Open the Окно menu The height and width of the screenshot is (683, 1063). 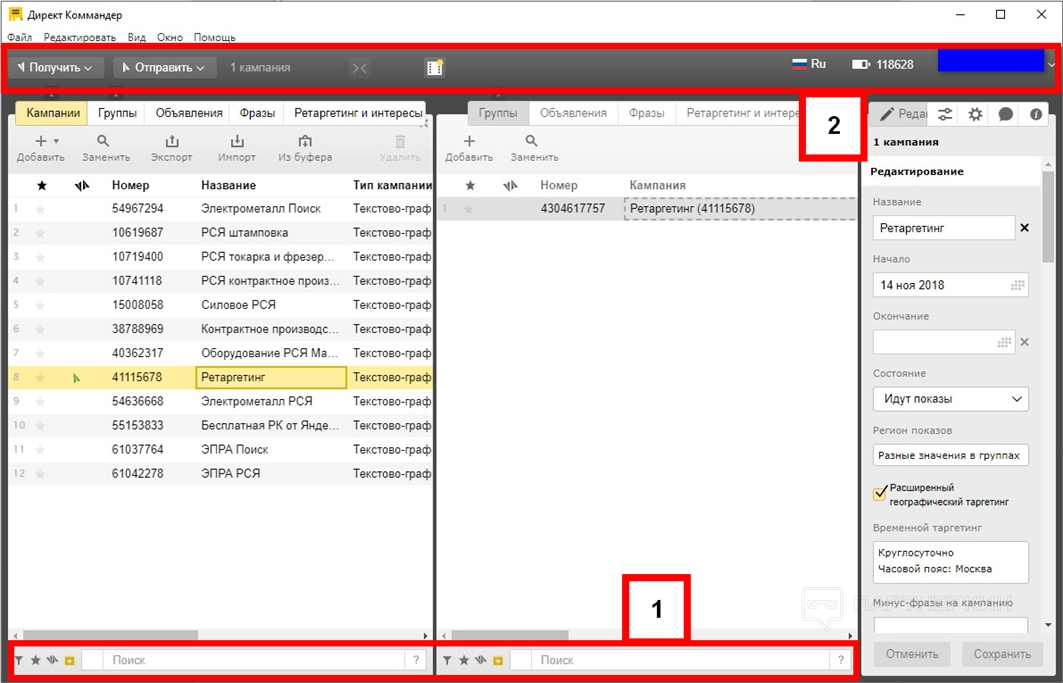coord(169,37)
